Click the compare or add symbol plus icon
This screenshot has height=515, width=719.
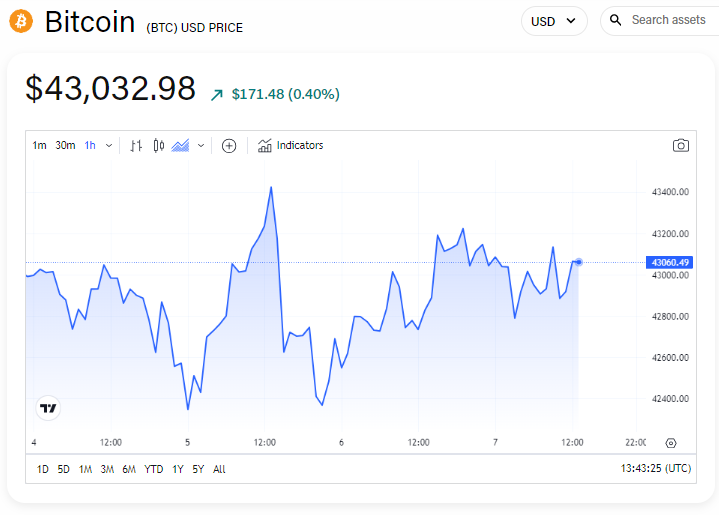coord(229,146)
